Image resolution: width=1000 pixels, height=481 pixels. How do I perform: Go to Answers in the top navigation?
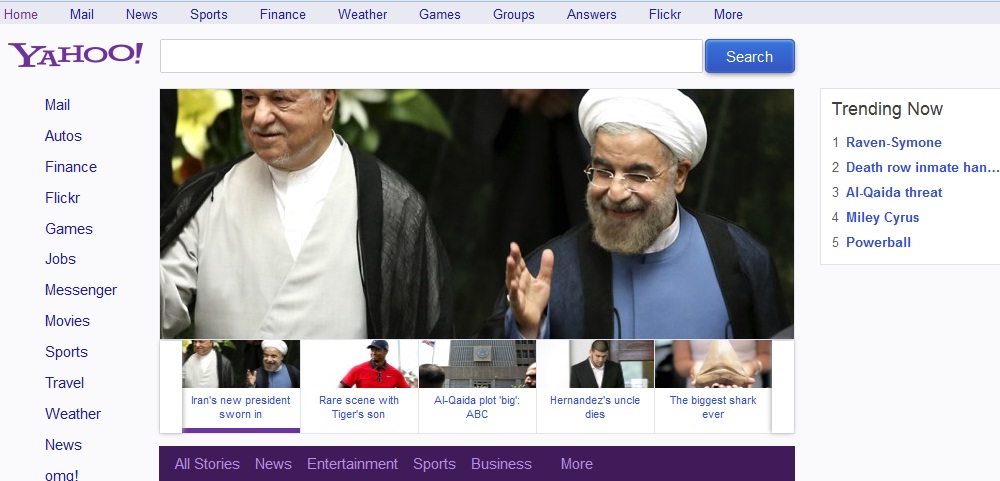[x=591, y=14]
